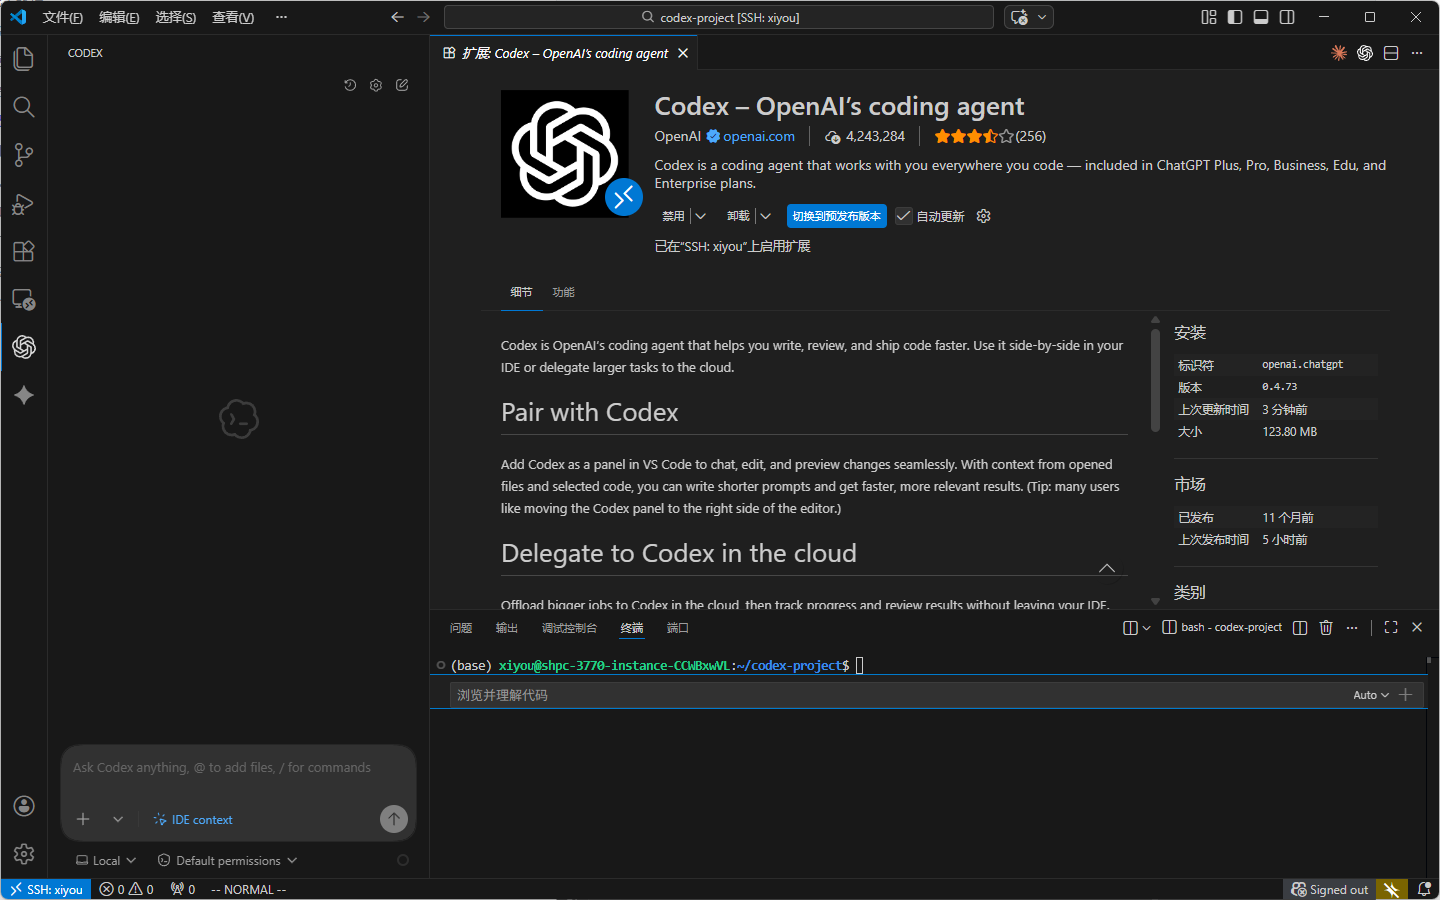Open the Selection menu
1440x900 pixels.
[175, 17]
